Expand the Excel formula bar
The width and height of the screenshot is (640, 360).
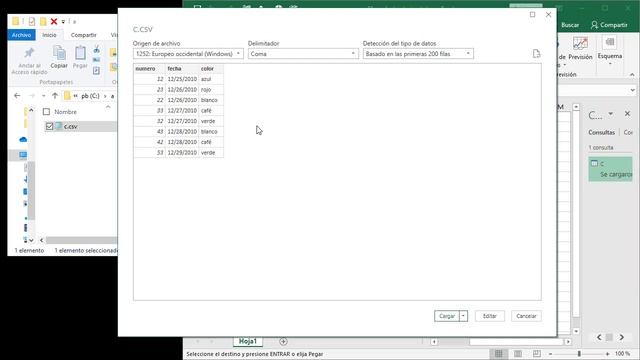click(x=632, y=90)
